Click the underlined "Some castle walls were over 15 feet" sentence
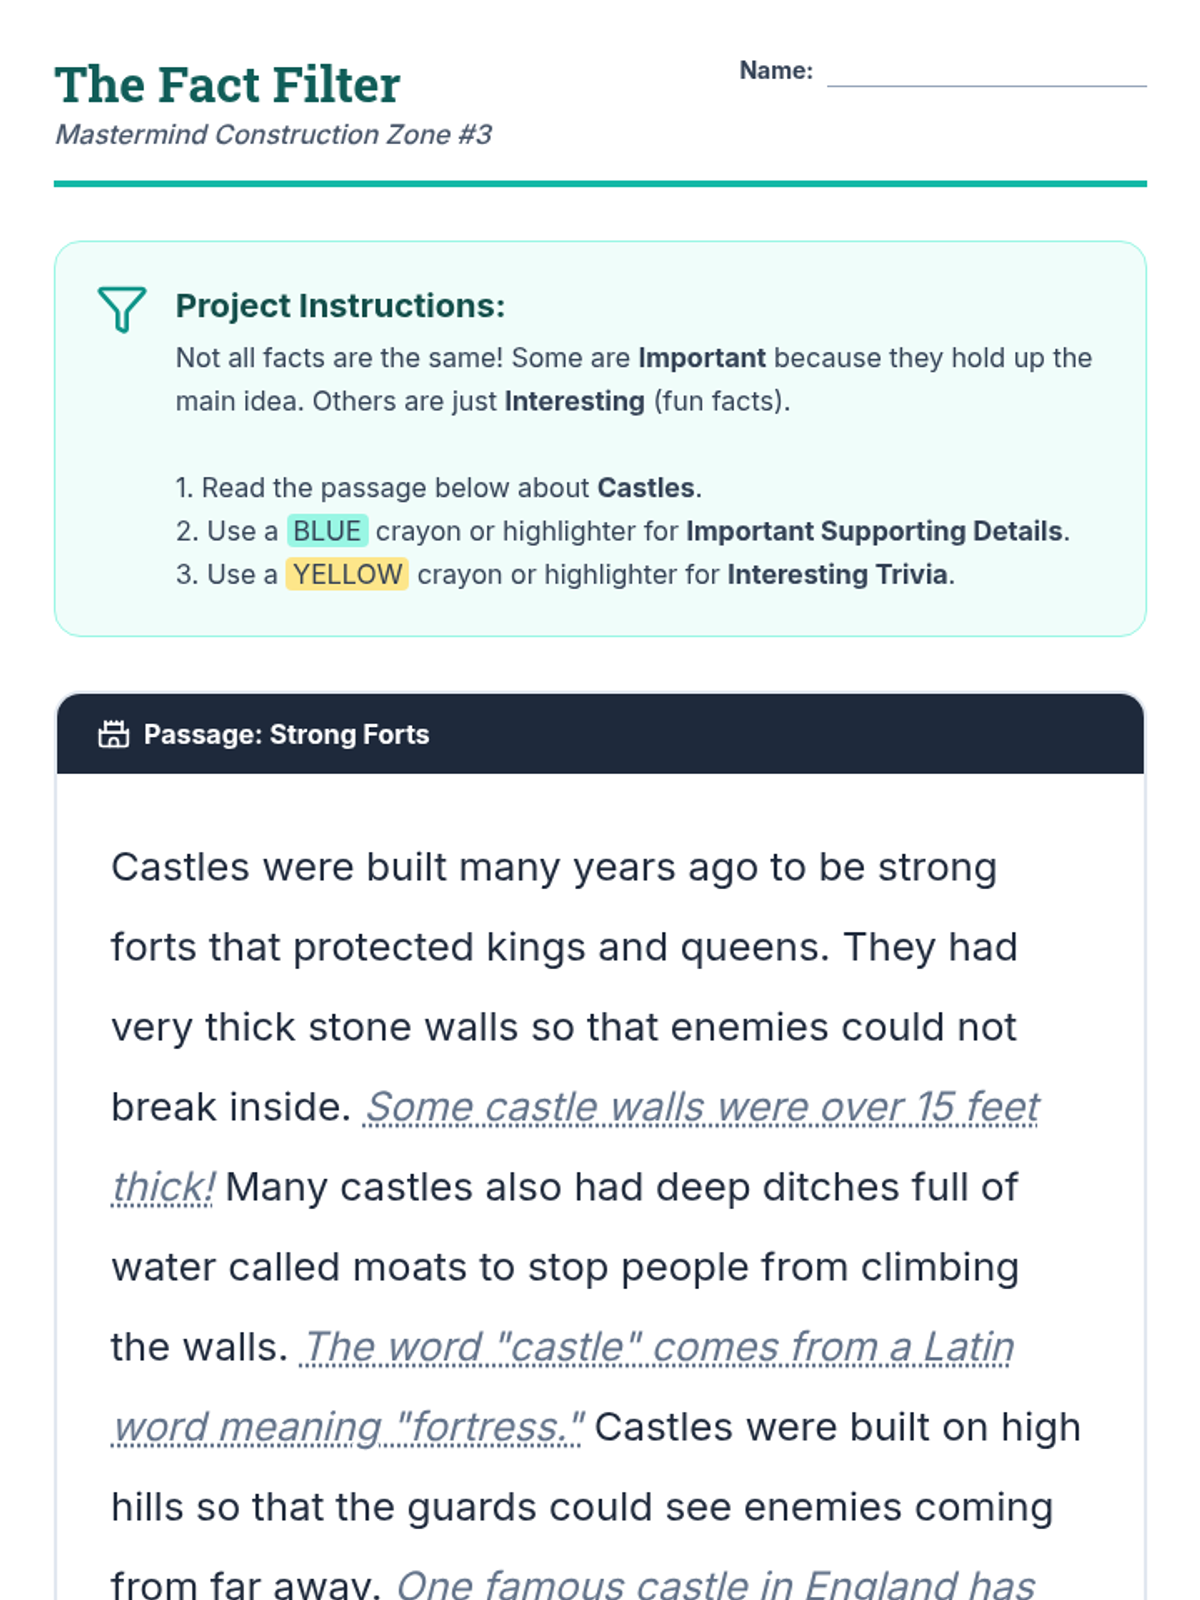 point(701,1108)
